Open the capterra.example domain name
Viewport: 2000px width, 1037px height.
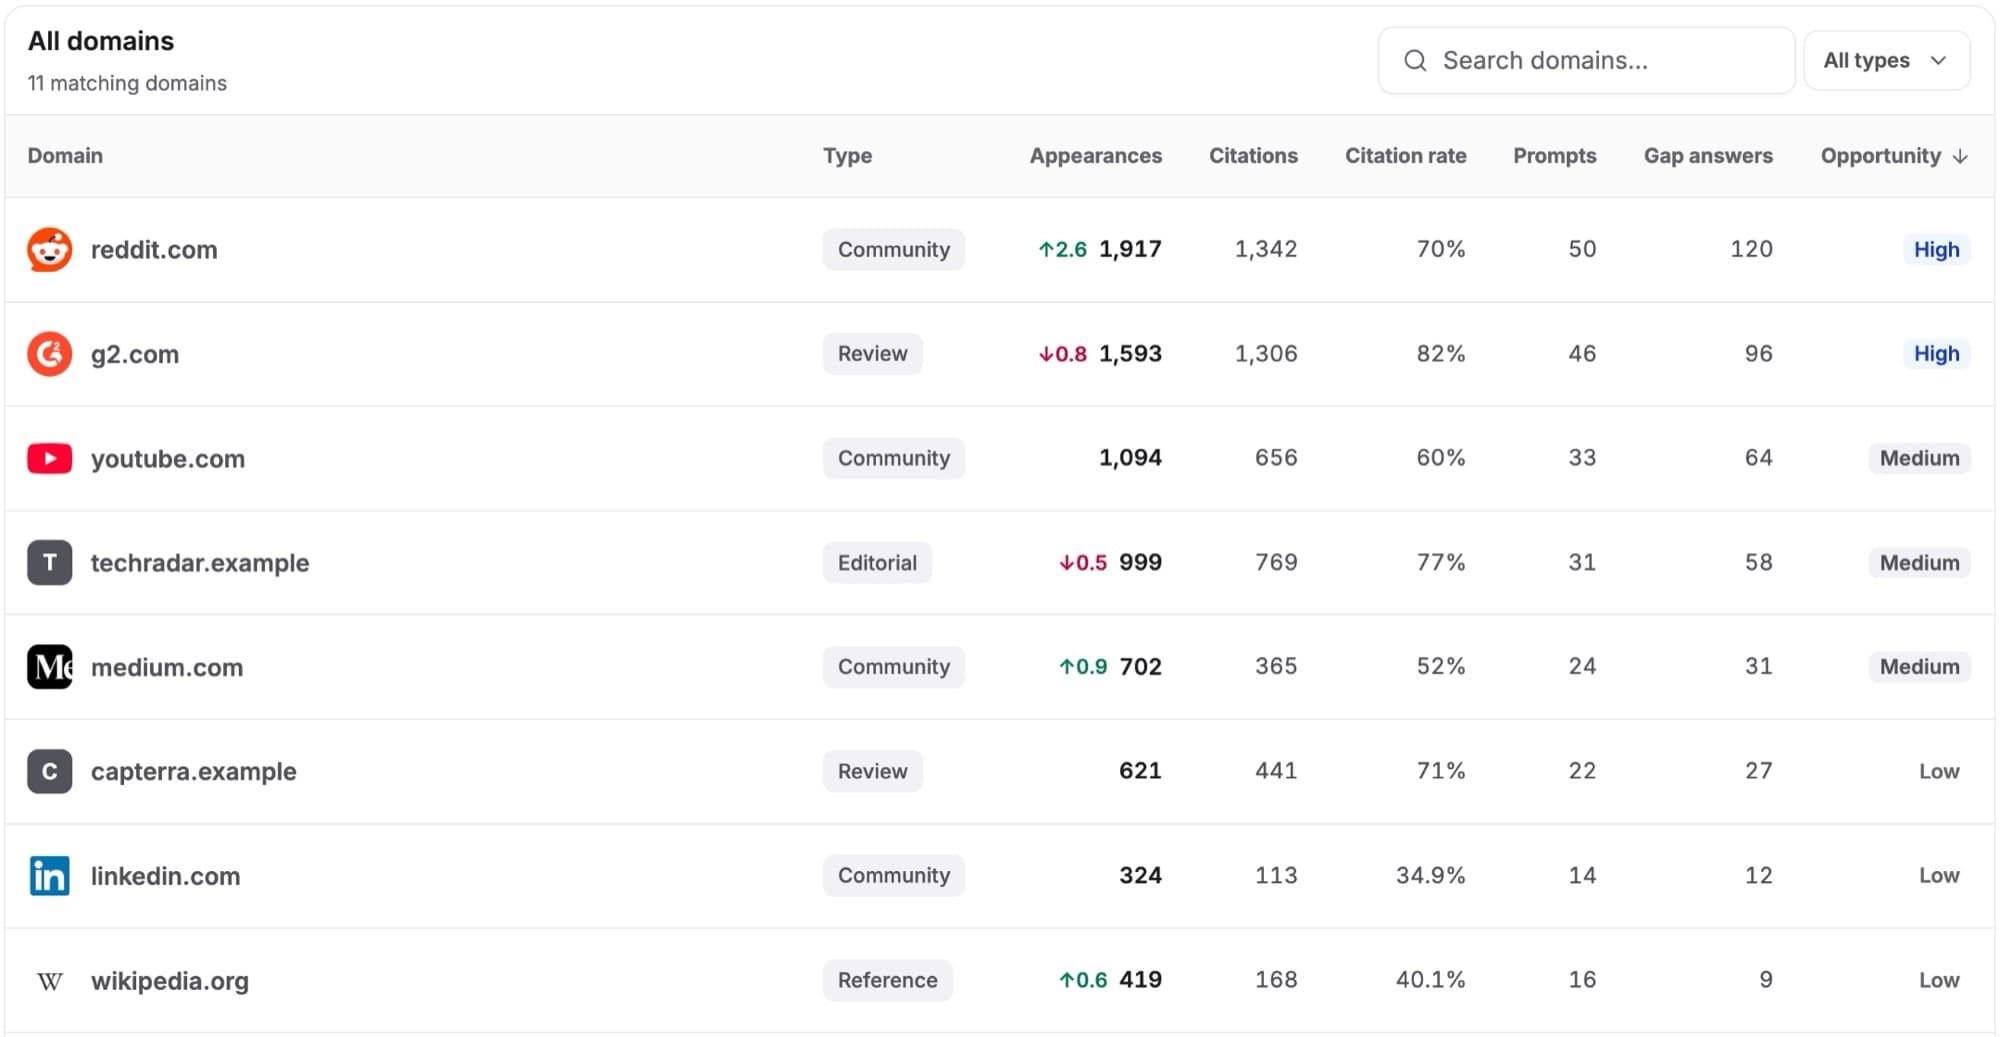pos(194,772)
